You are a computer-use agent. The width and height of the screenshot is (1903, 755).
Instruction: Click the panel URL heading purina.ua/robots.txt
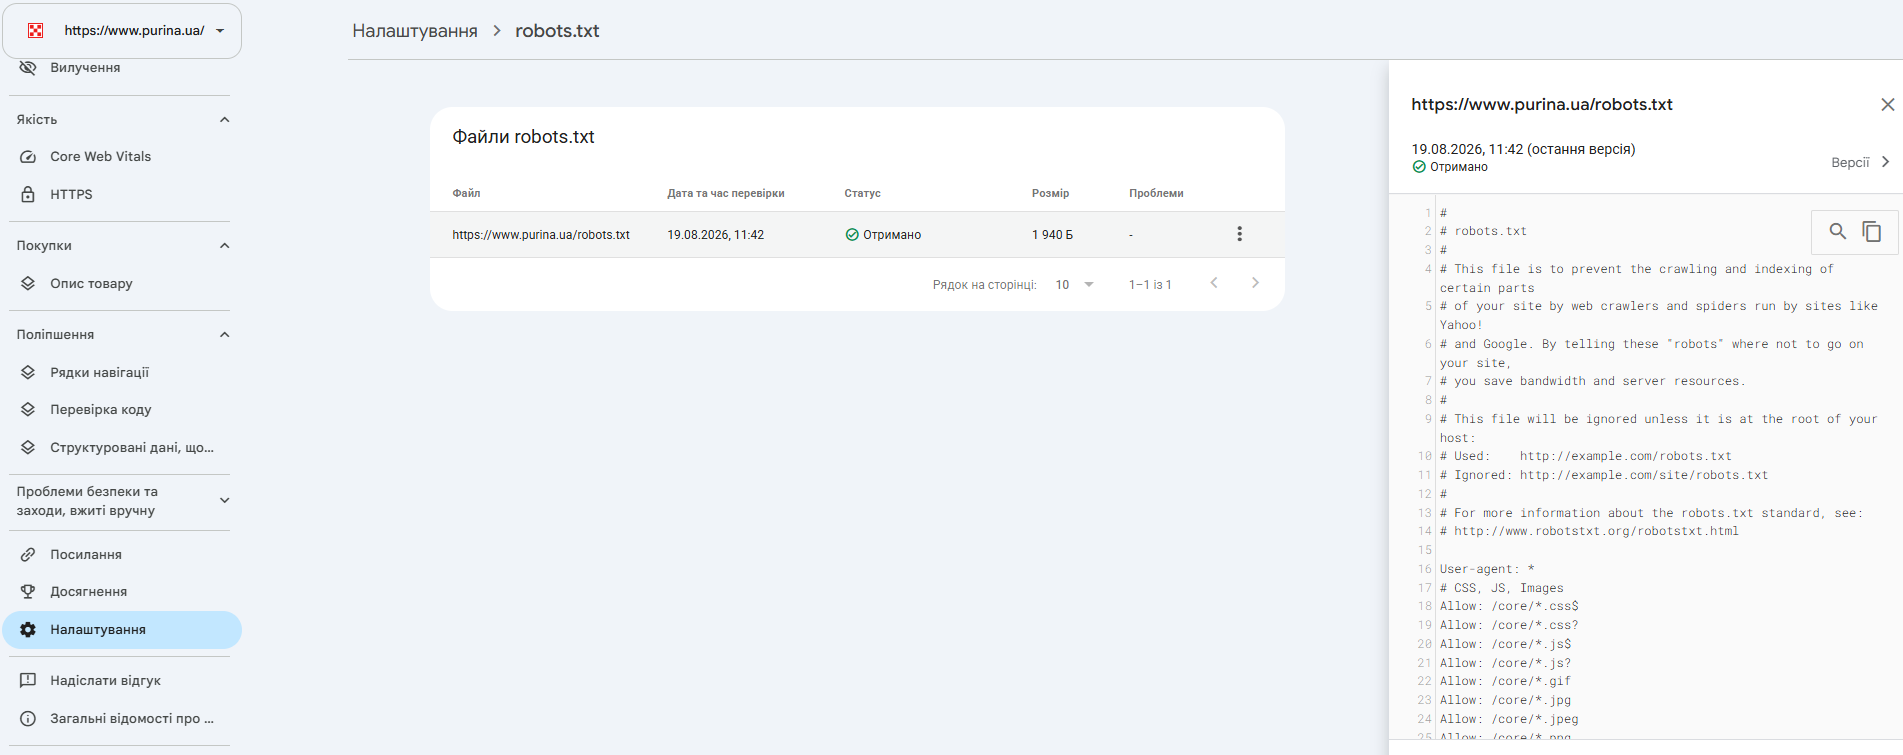(x=1542, y=105)
